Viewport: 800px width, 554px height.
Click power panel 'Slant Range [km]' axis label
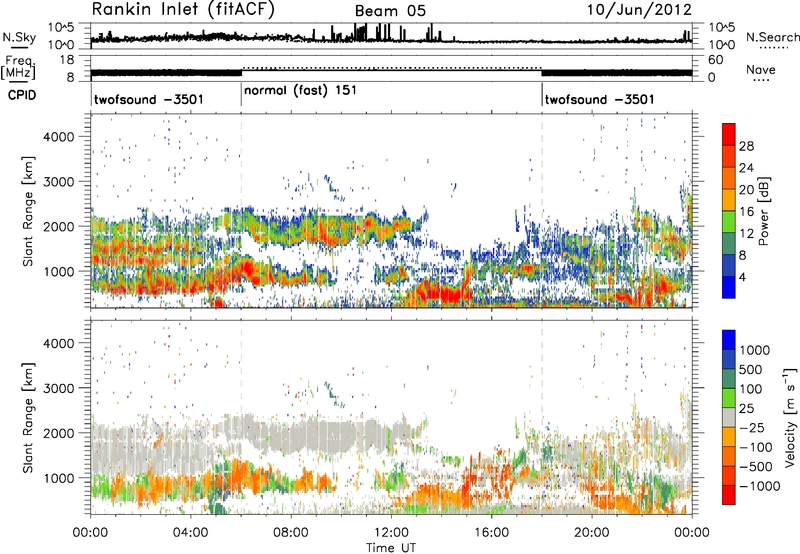[28, 211]
